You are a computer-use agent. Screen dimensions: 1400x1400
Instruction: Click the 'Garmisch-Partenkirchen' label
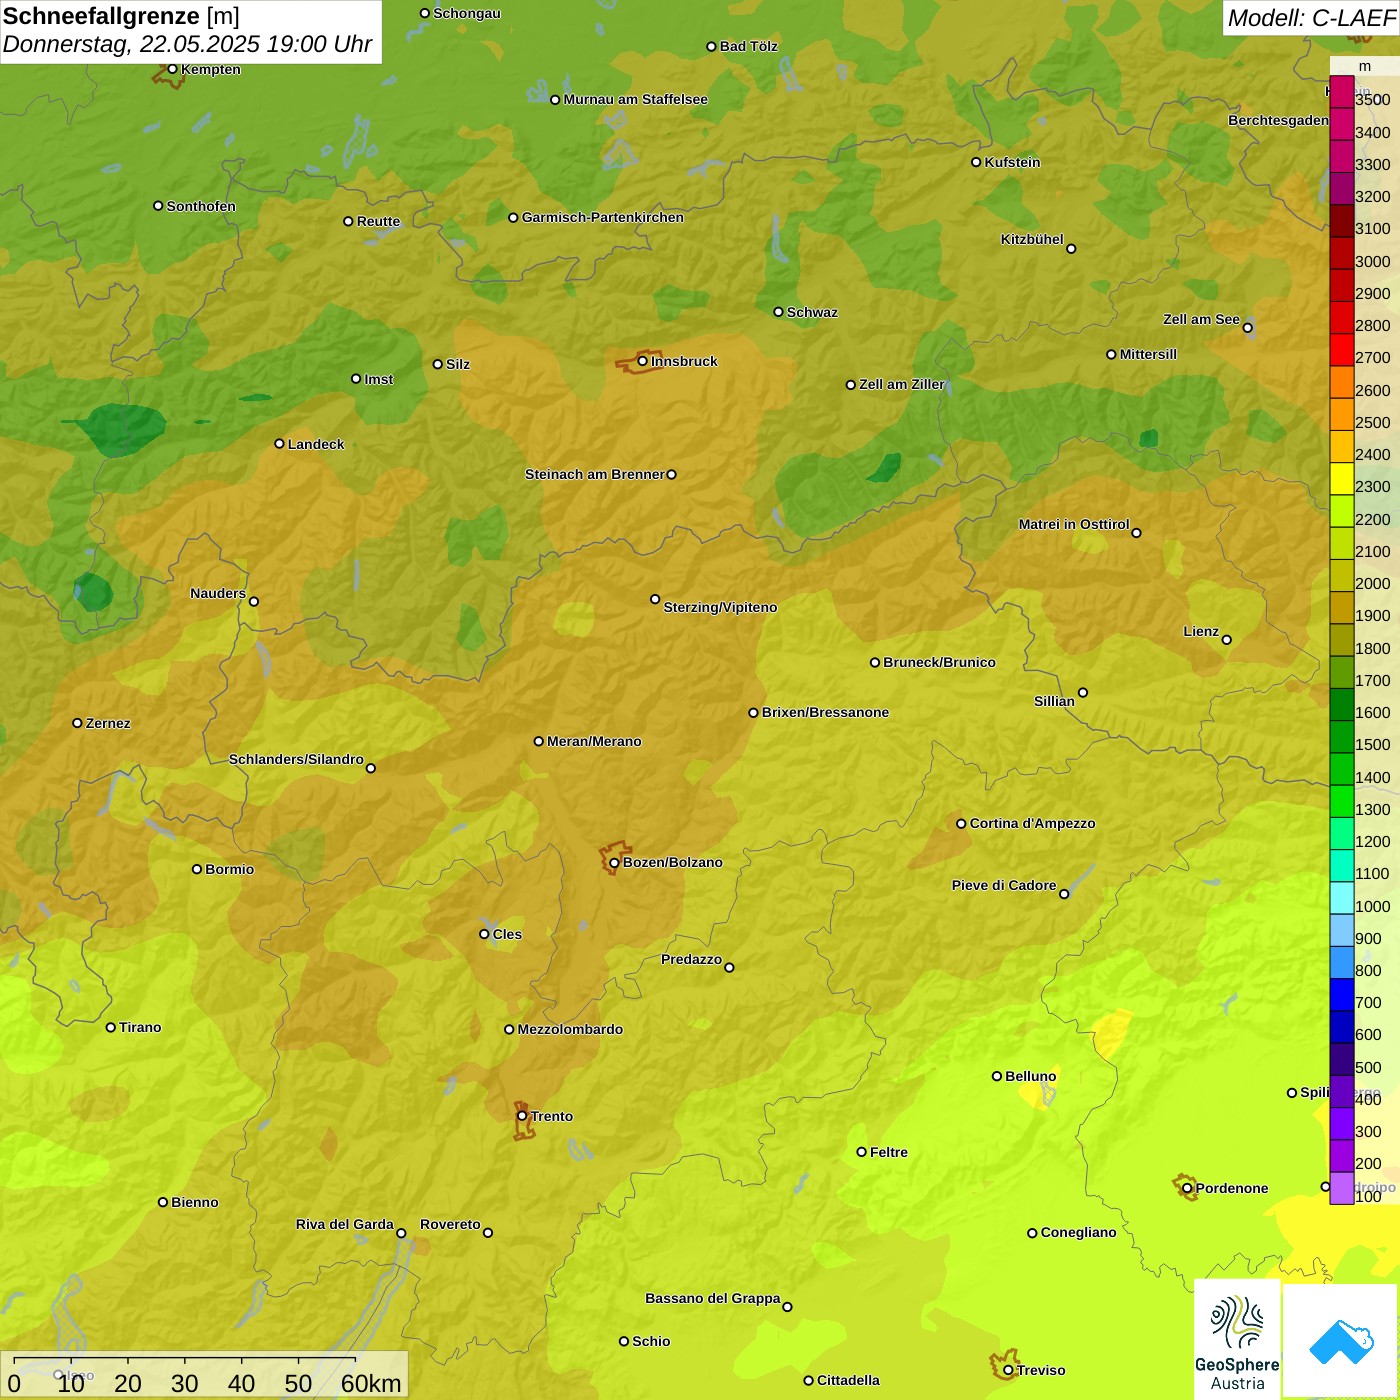[x=603, y=217]
